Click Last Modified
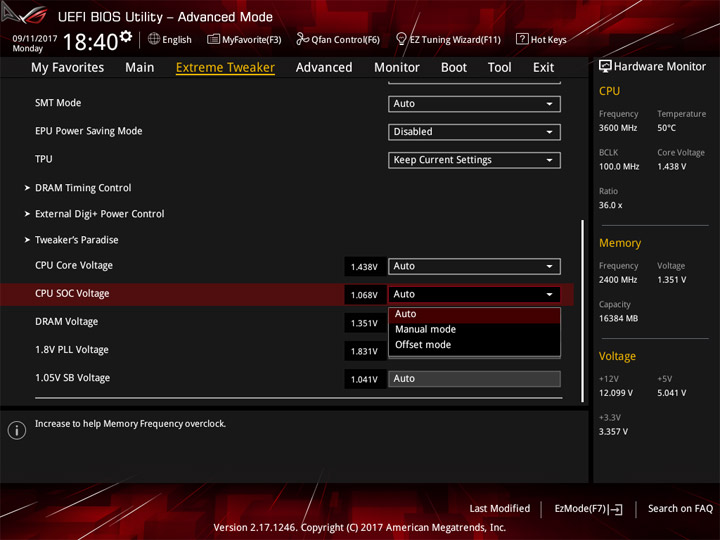This screenshot has height=540, width=720. click(x=499, y=509)
